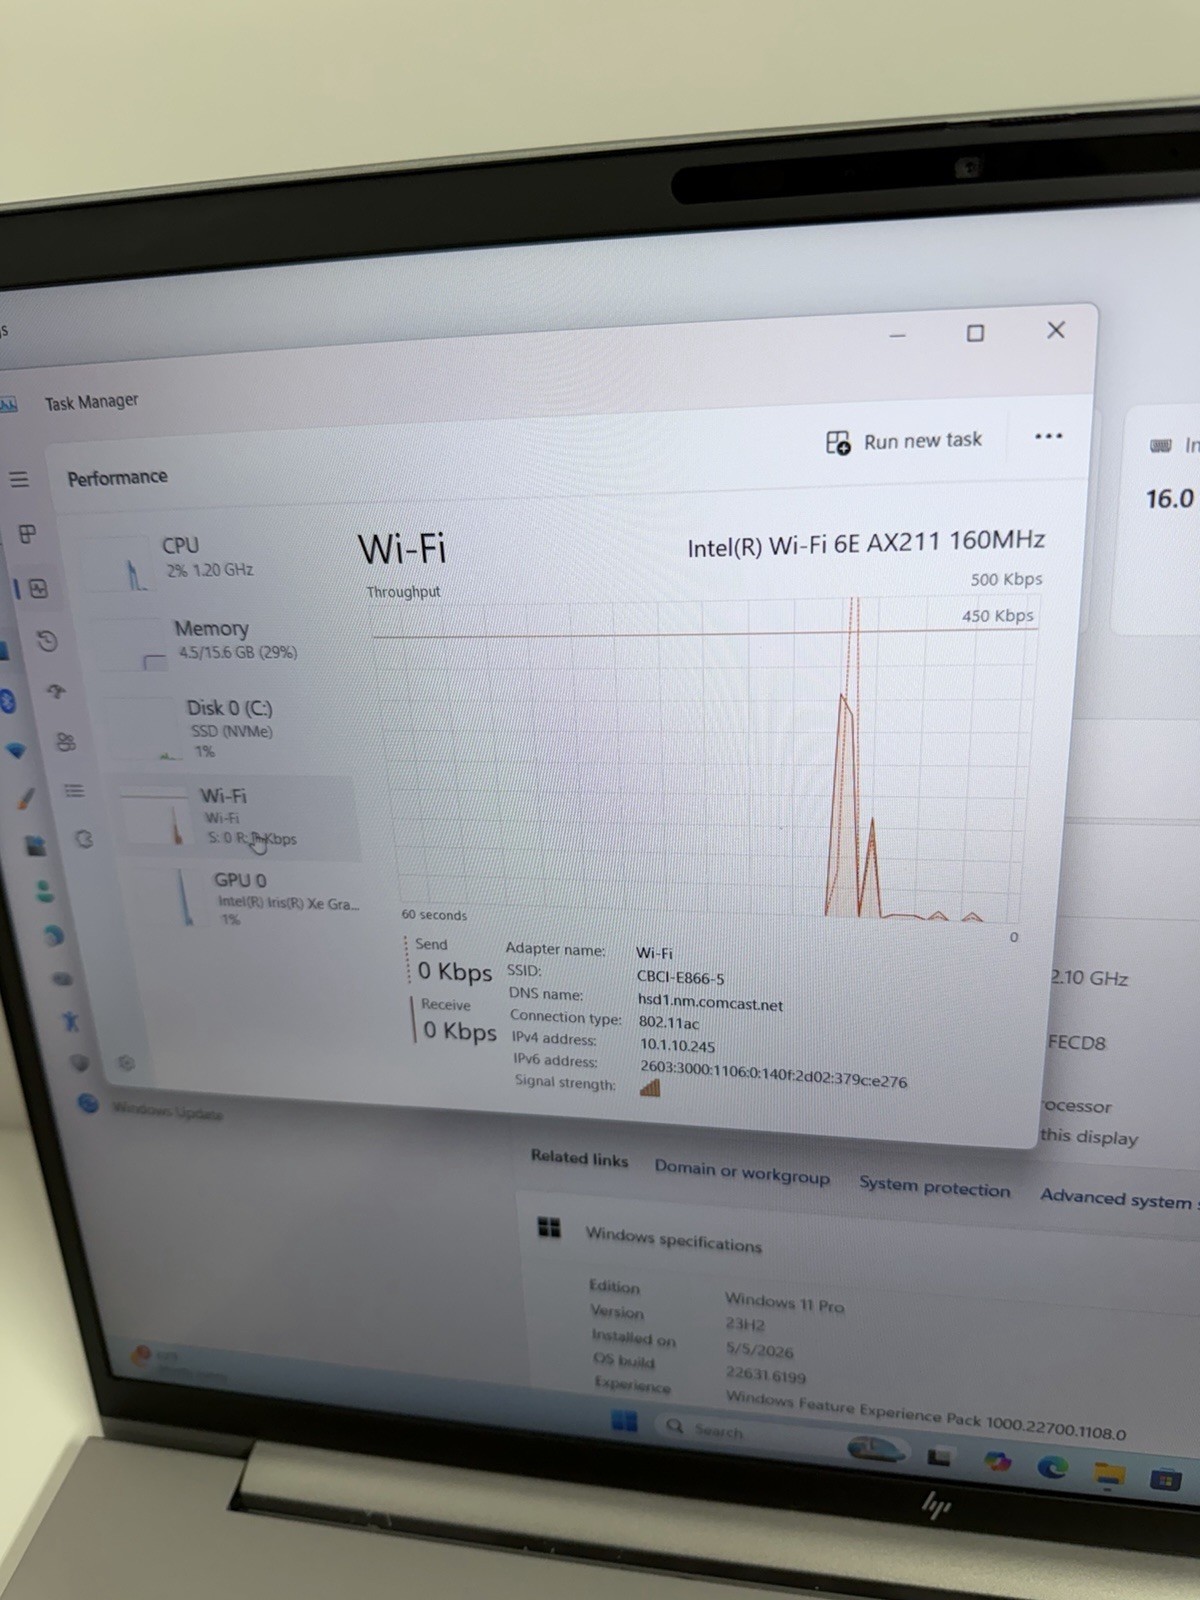Open Accessibility icon in Settings sidebar

pos(69,1021)
